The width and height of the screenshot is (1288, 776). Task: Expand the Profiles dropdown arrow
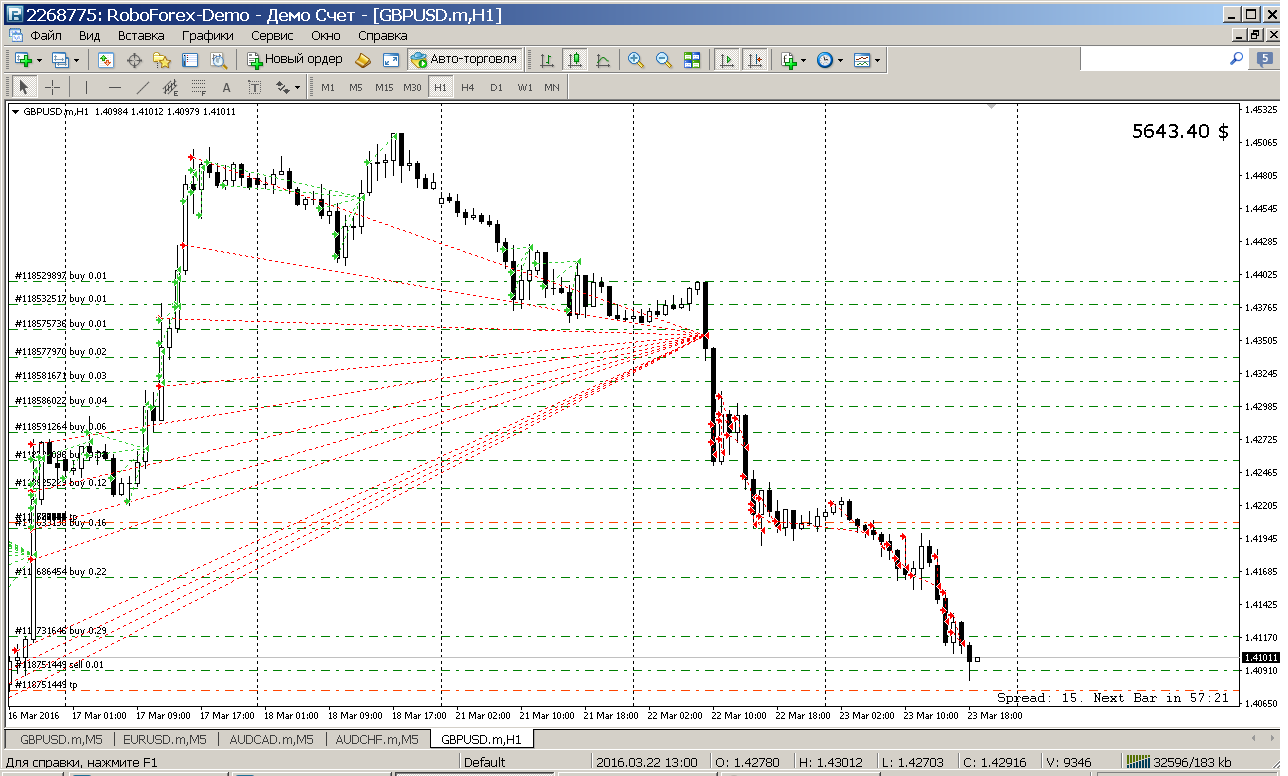point(76,60)
